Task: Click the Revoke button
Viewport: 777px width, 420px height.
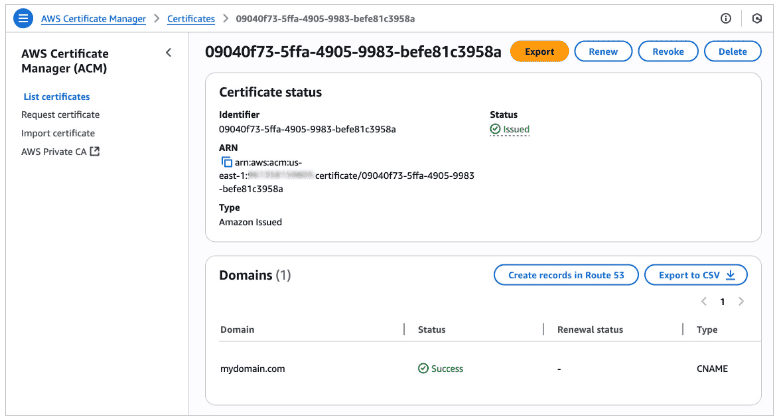Action: point(668,52)
